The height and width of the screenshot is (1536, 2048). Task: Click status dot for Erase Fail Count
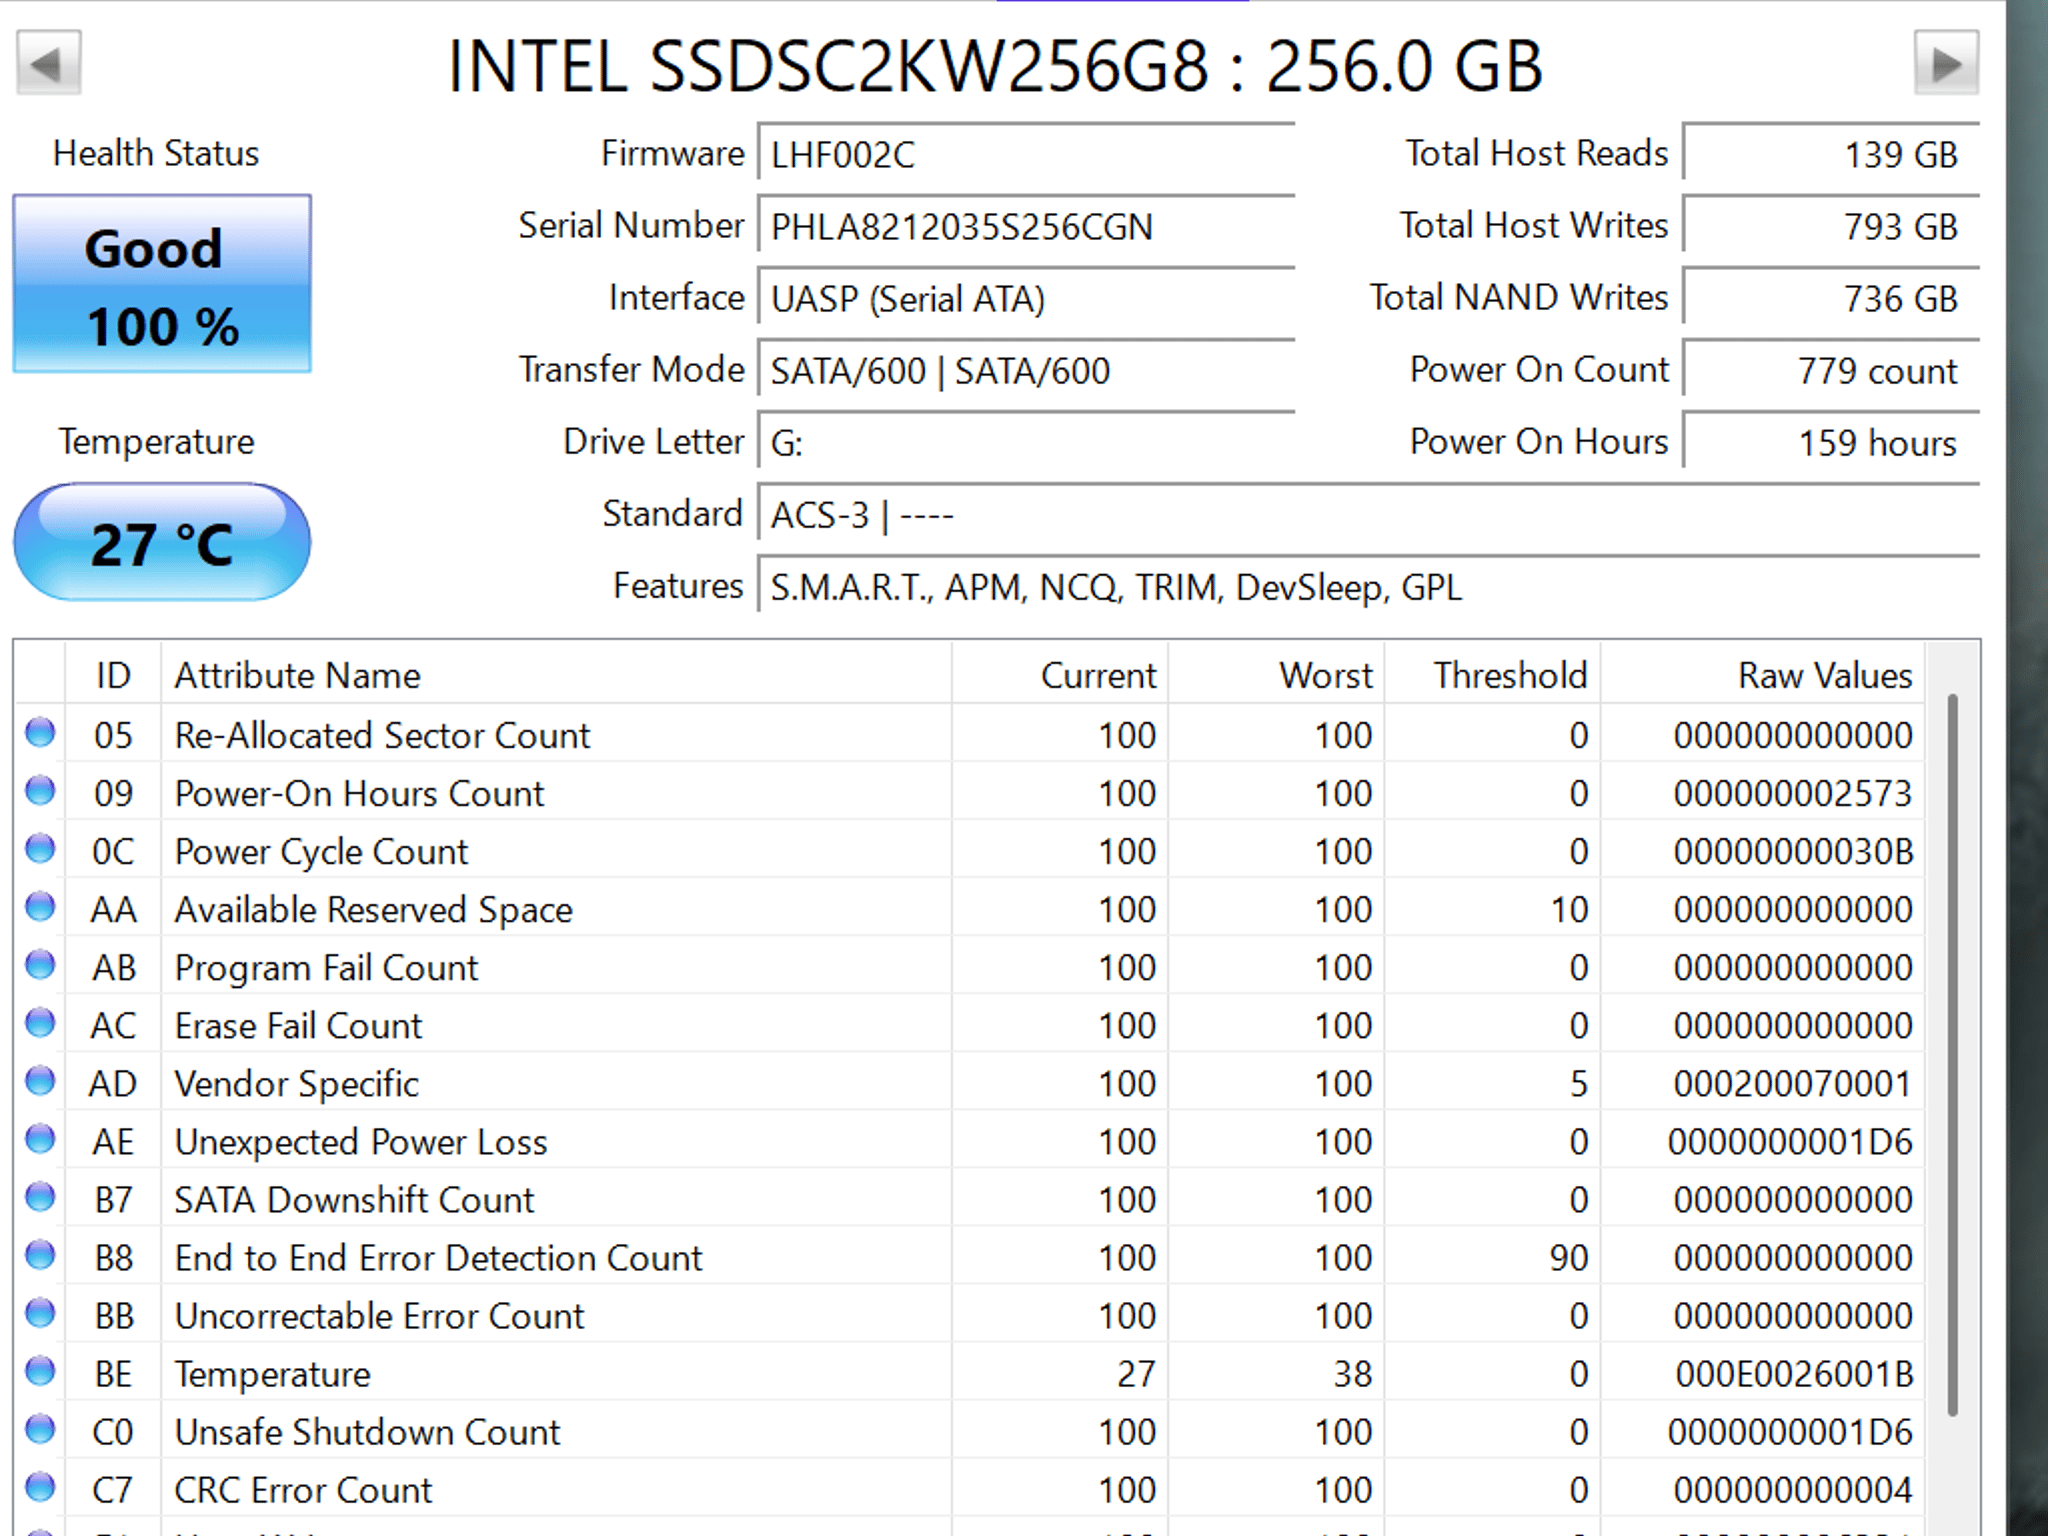(x=40, y=1023)
